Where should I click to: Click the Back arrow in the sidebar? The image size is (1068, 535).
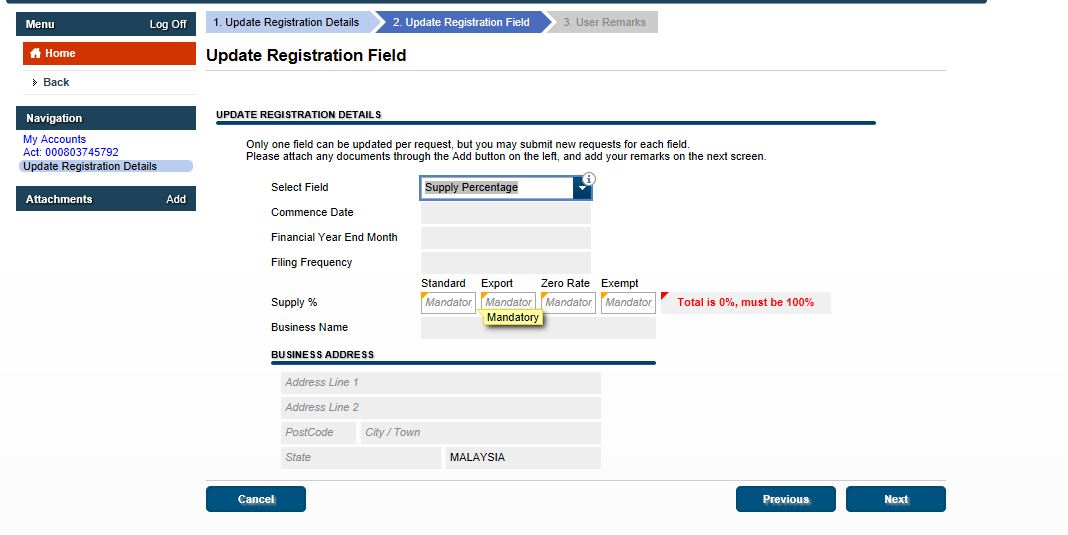[35, 82]
